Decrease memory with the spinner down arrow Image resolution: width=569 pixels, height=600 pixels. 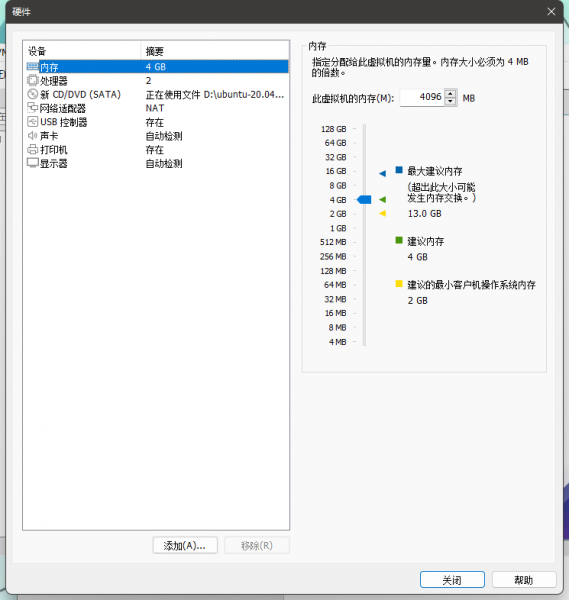pos(451,101)
